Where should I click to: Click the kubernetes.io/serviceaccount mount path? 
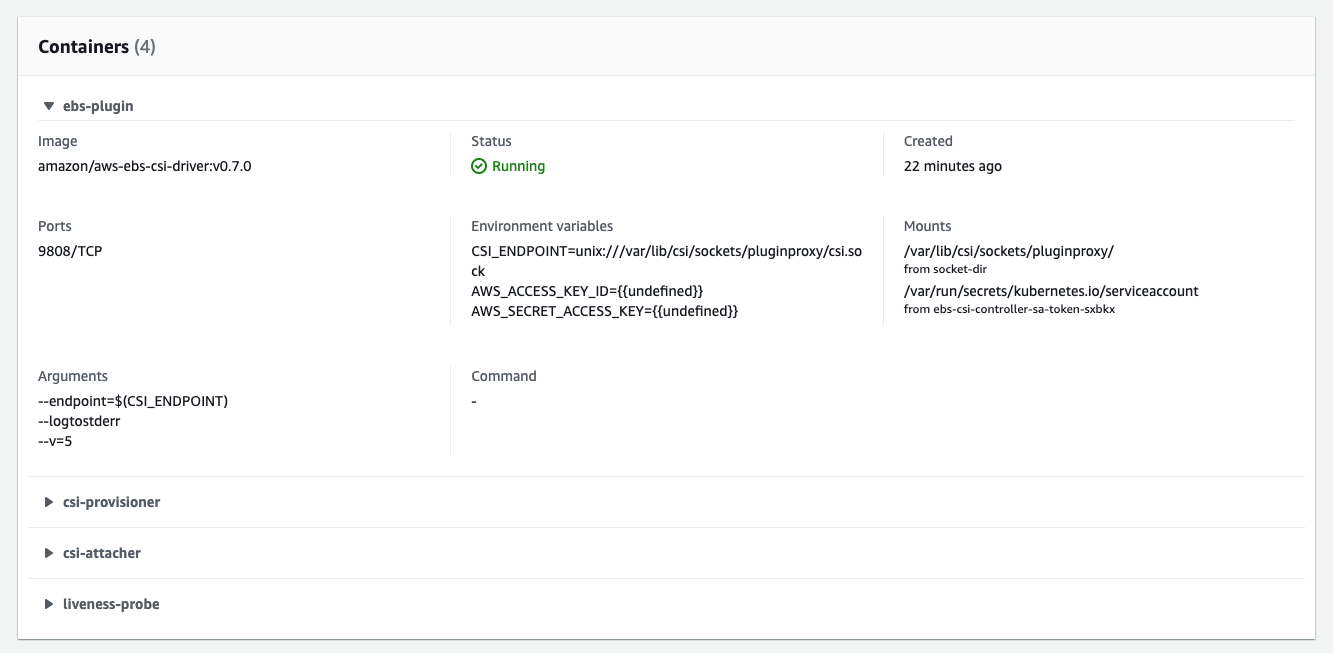click(x=1051, y=291)
